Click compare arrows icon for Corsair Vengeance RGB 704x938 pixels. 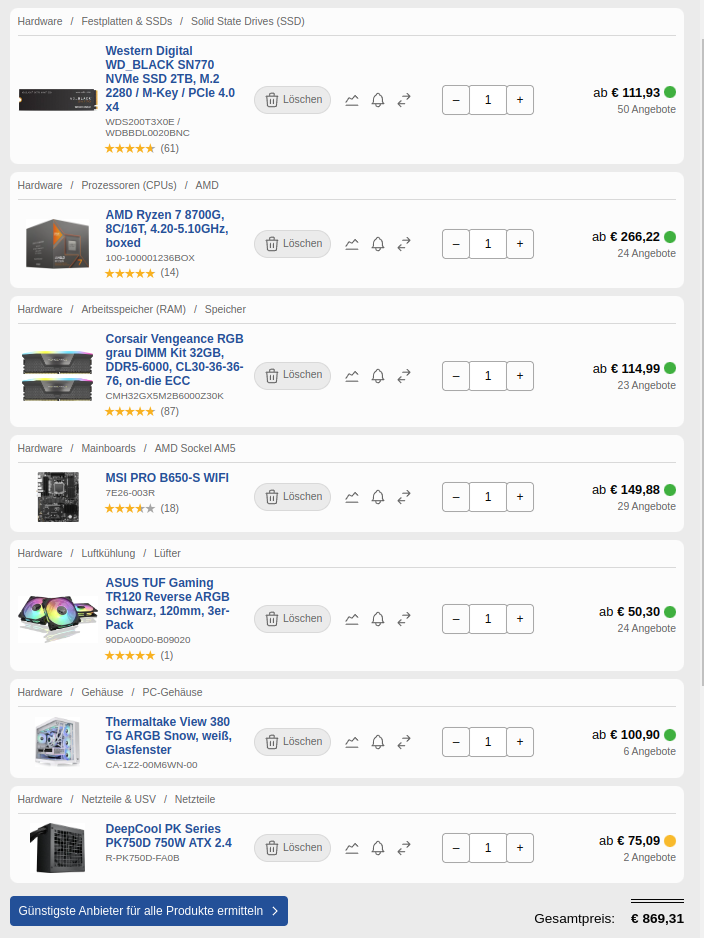404,376
